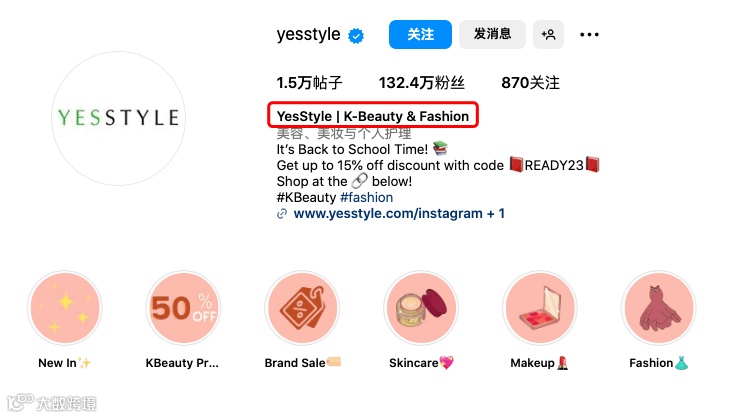The height and width of the screenshot is (418, 730).
Task: Open the Skincare highlight circle
Action: point(421,308)
